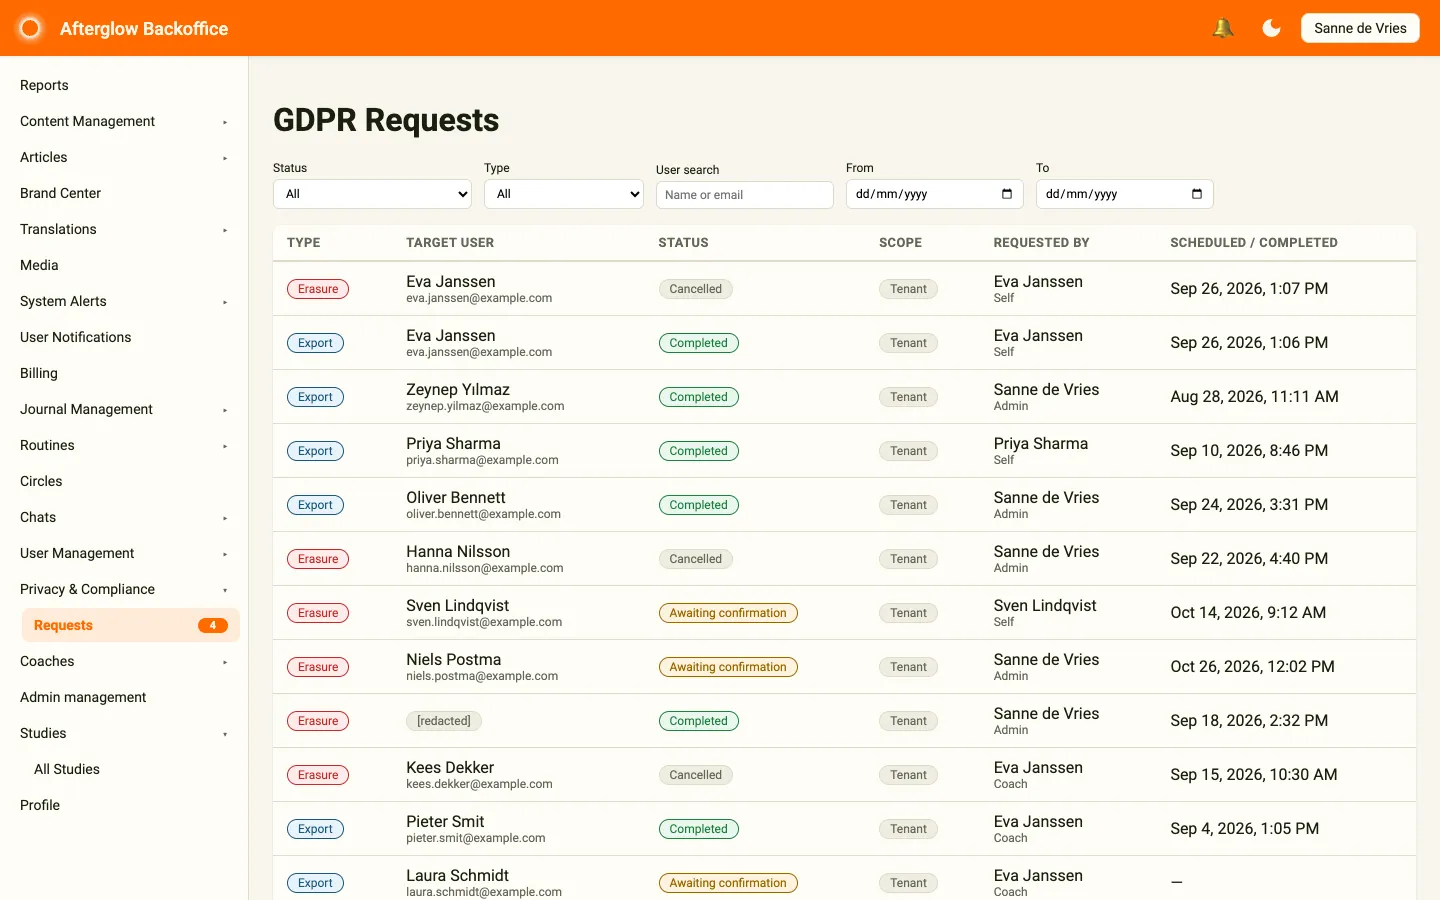Click the TARGET USER column header

[450, 243]
